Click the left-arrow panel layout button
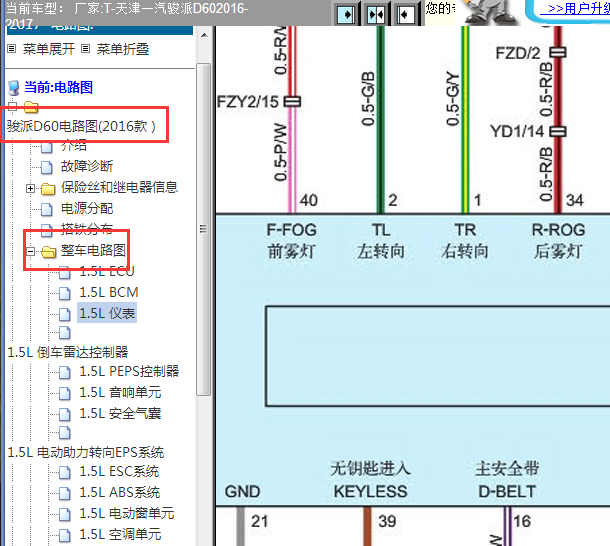The image size is (610, 546). (x=405, y=15)
